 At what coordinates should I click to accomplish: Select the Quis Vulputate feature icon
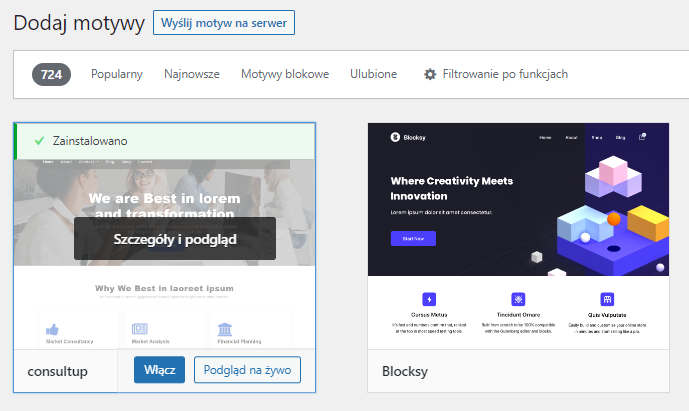607,299
